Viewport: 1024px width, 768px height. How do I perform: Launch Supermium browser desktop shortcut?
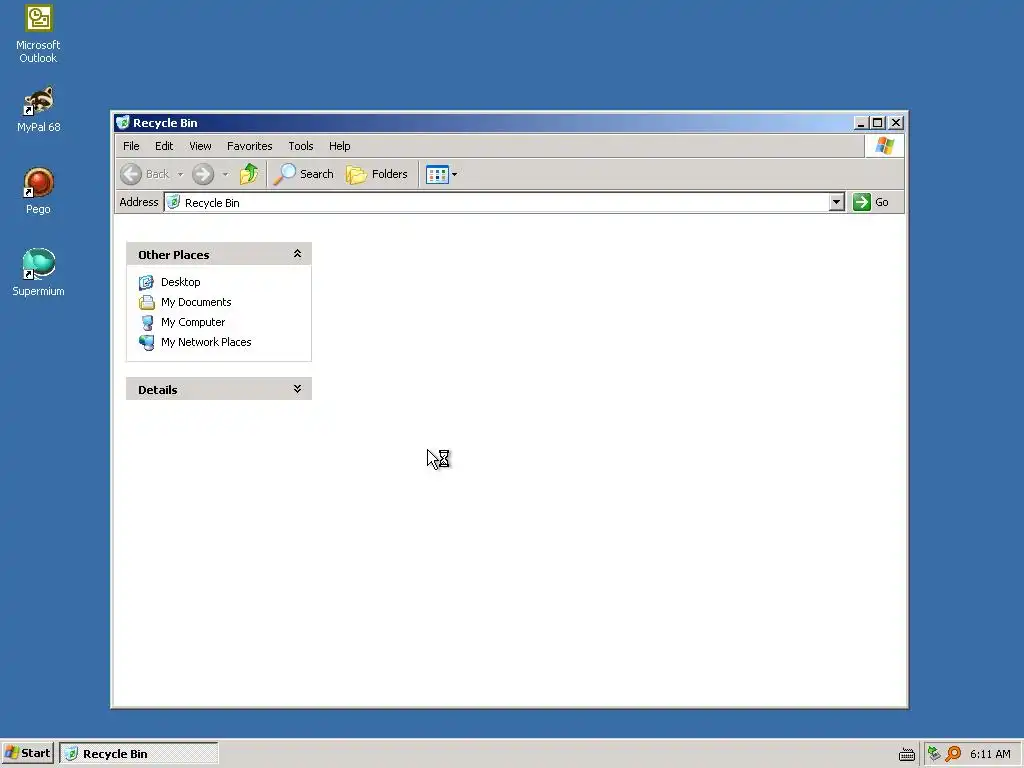click(38, 272)
